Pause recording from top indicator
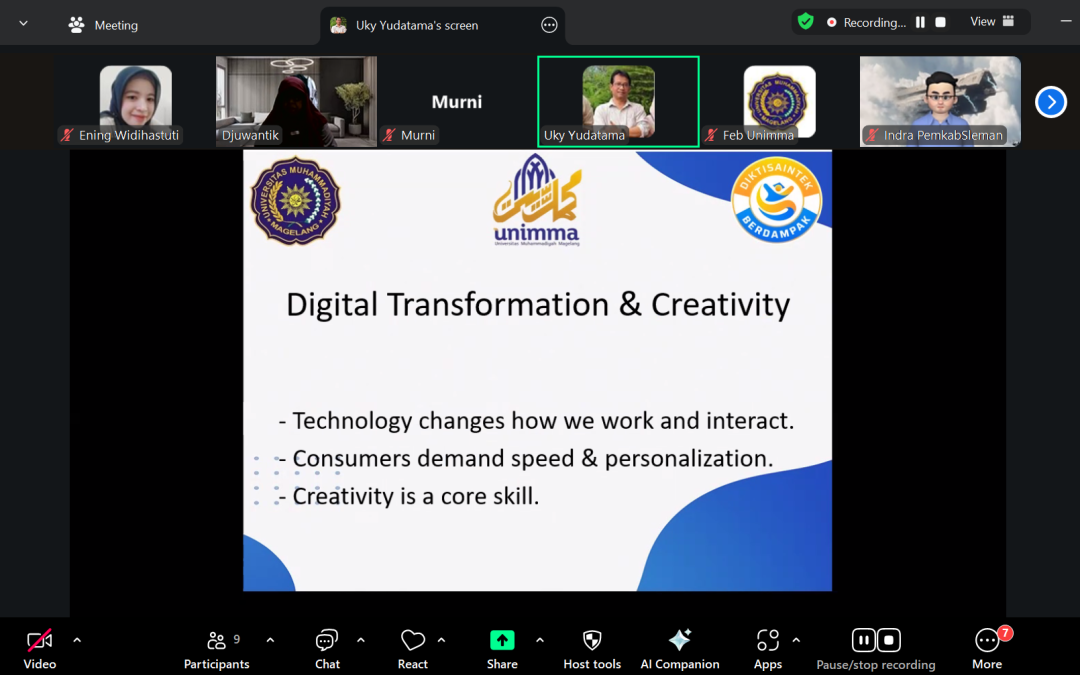Viewport: 1080px width, 675px height. coord(920,22)
